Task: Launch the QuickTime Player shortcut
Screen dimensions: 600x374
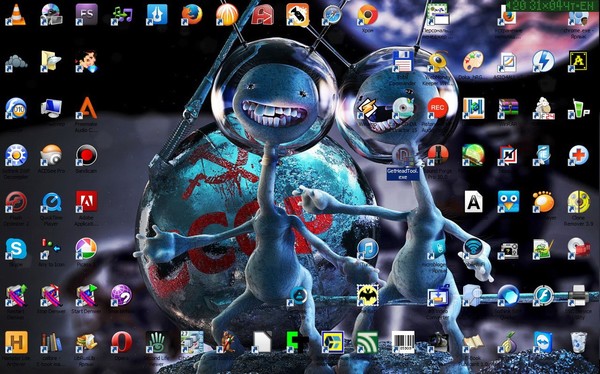Action: pyautogui.click(x=51, y=202)
